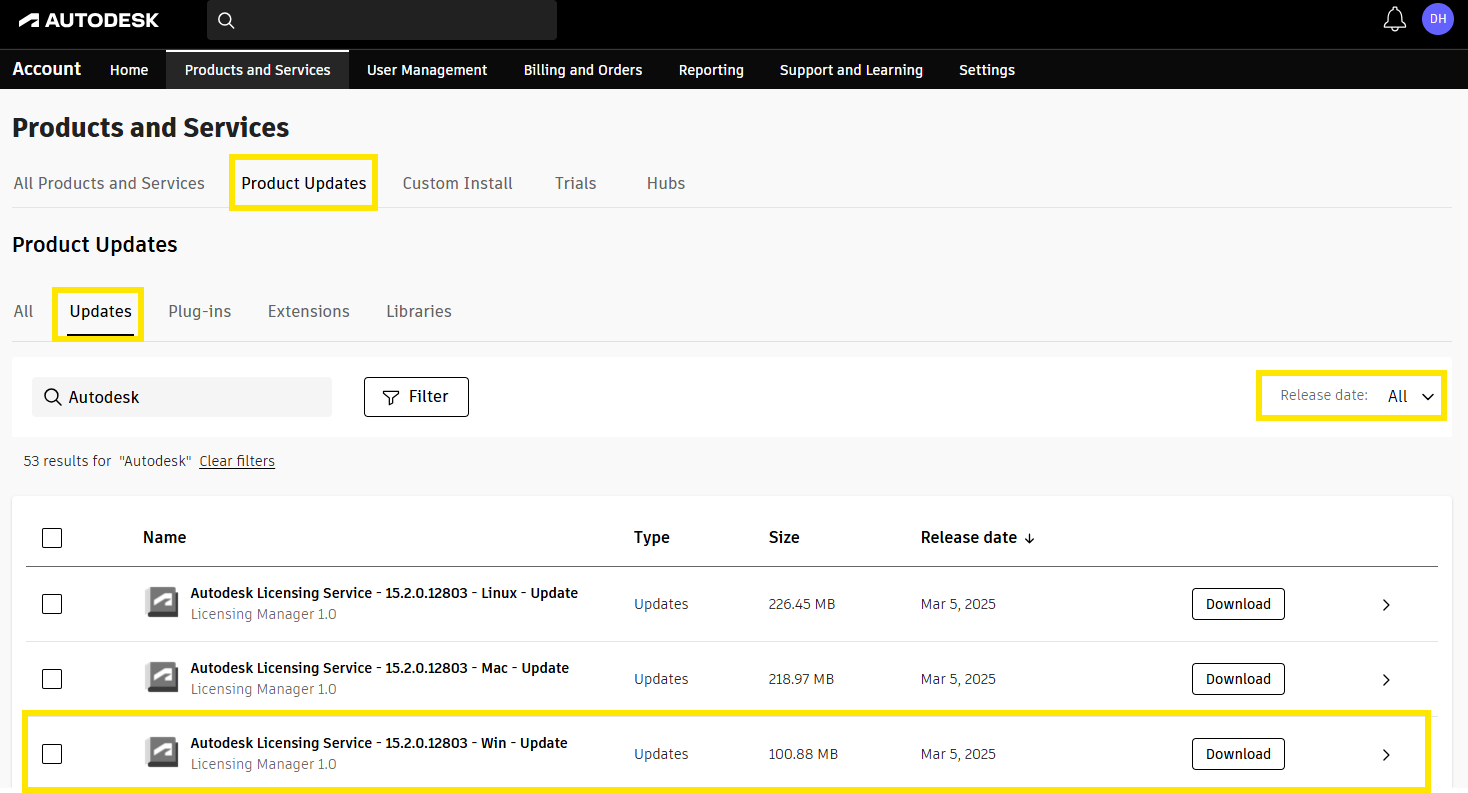This screenshot has width=1468, height=793.
Task: Click the Release date sort arrow
Action: pos(1030,538)
